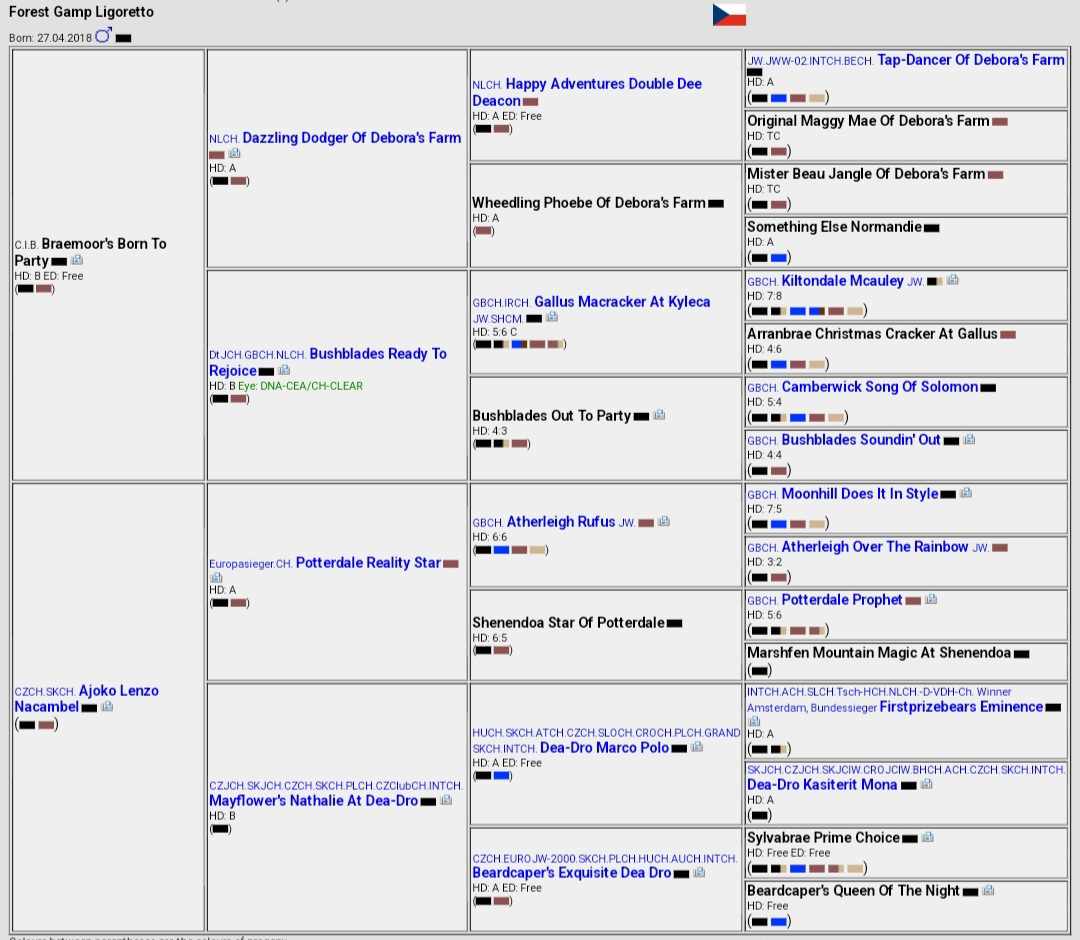This screenshot has height=940, width=1080.
Task: Open Bushblades Ready To Rejoice link
Action: tap(328, 362)
